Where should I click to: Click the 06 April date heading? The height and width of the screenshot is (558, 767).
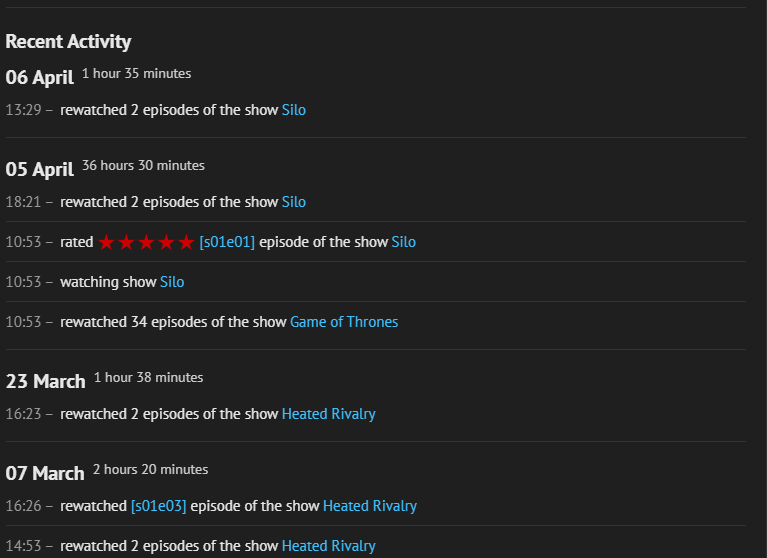tap(40, 78)
